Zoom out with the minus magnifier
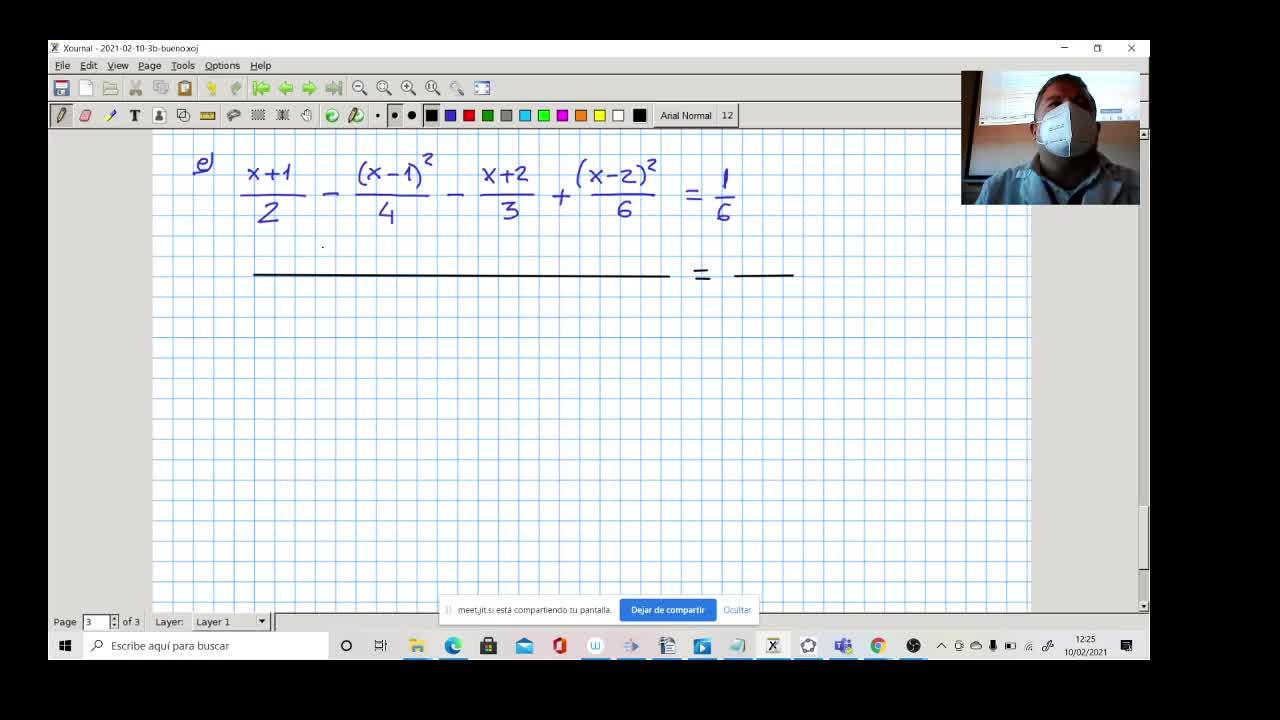The width and height of the screenshot is (1280, 720). tap(359, 88)
